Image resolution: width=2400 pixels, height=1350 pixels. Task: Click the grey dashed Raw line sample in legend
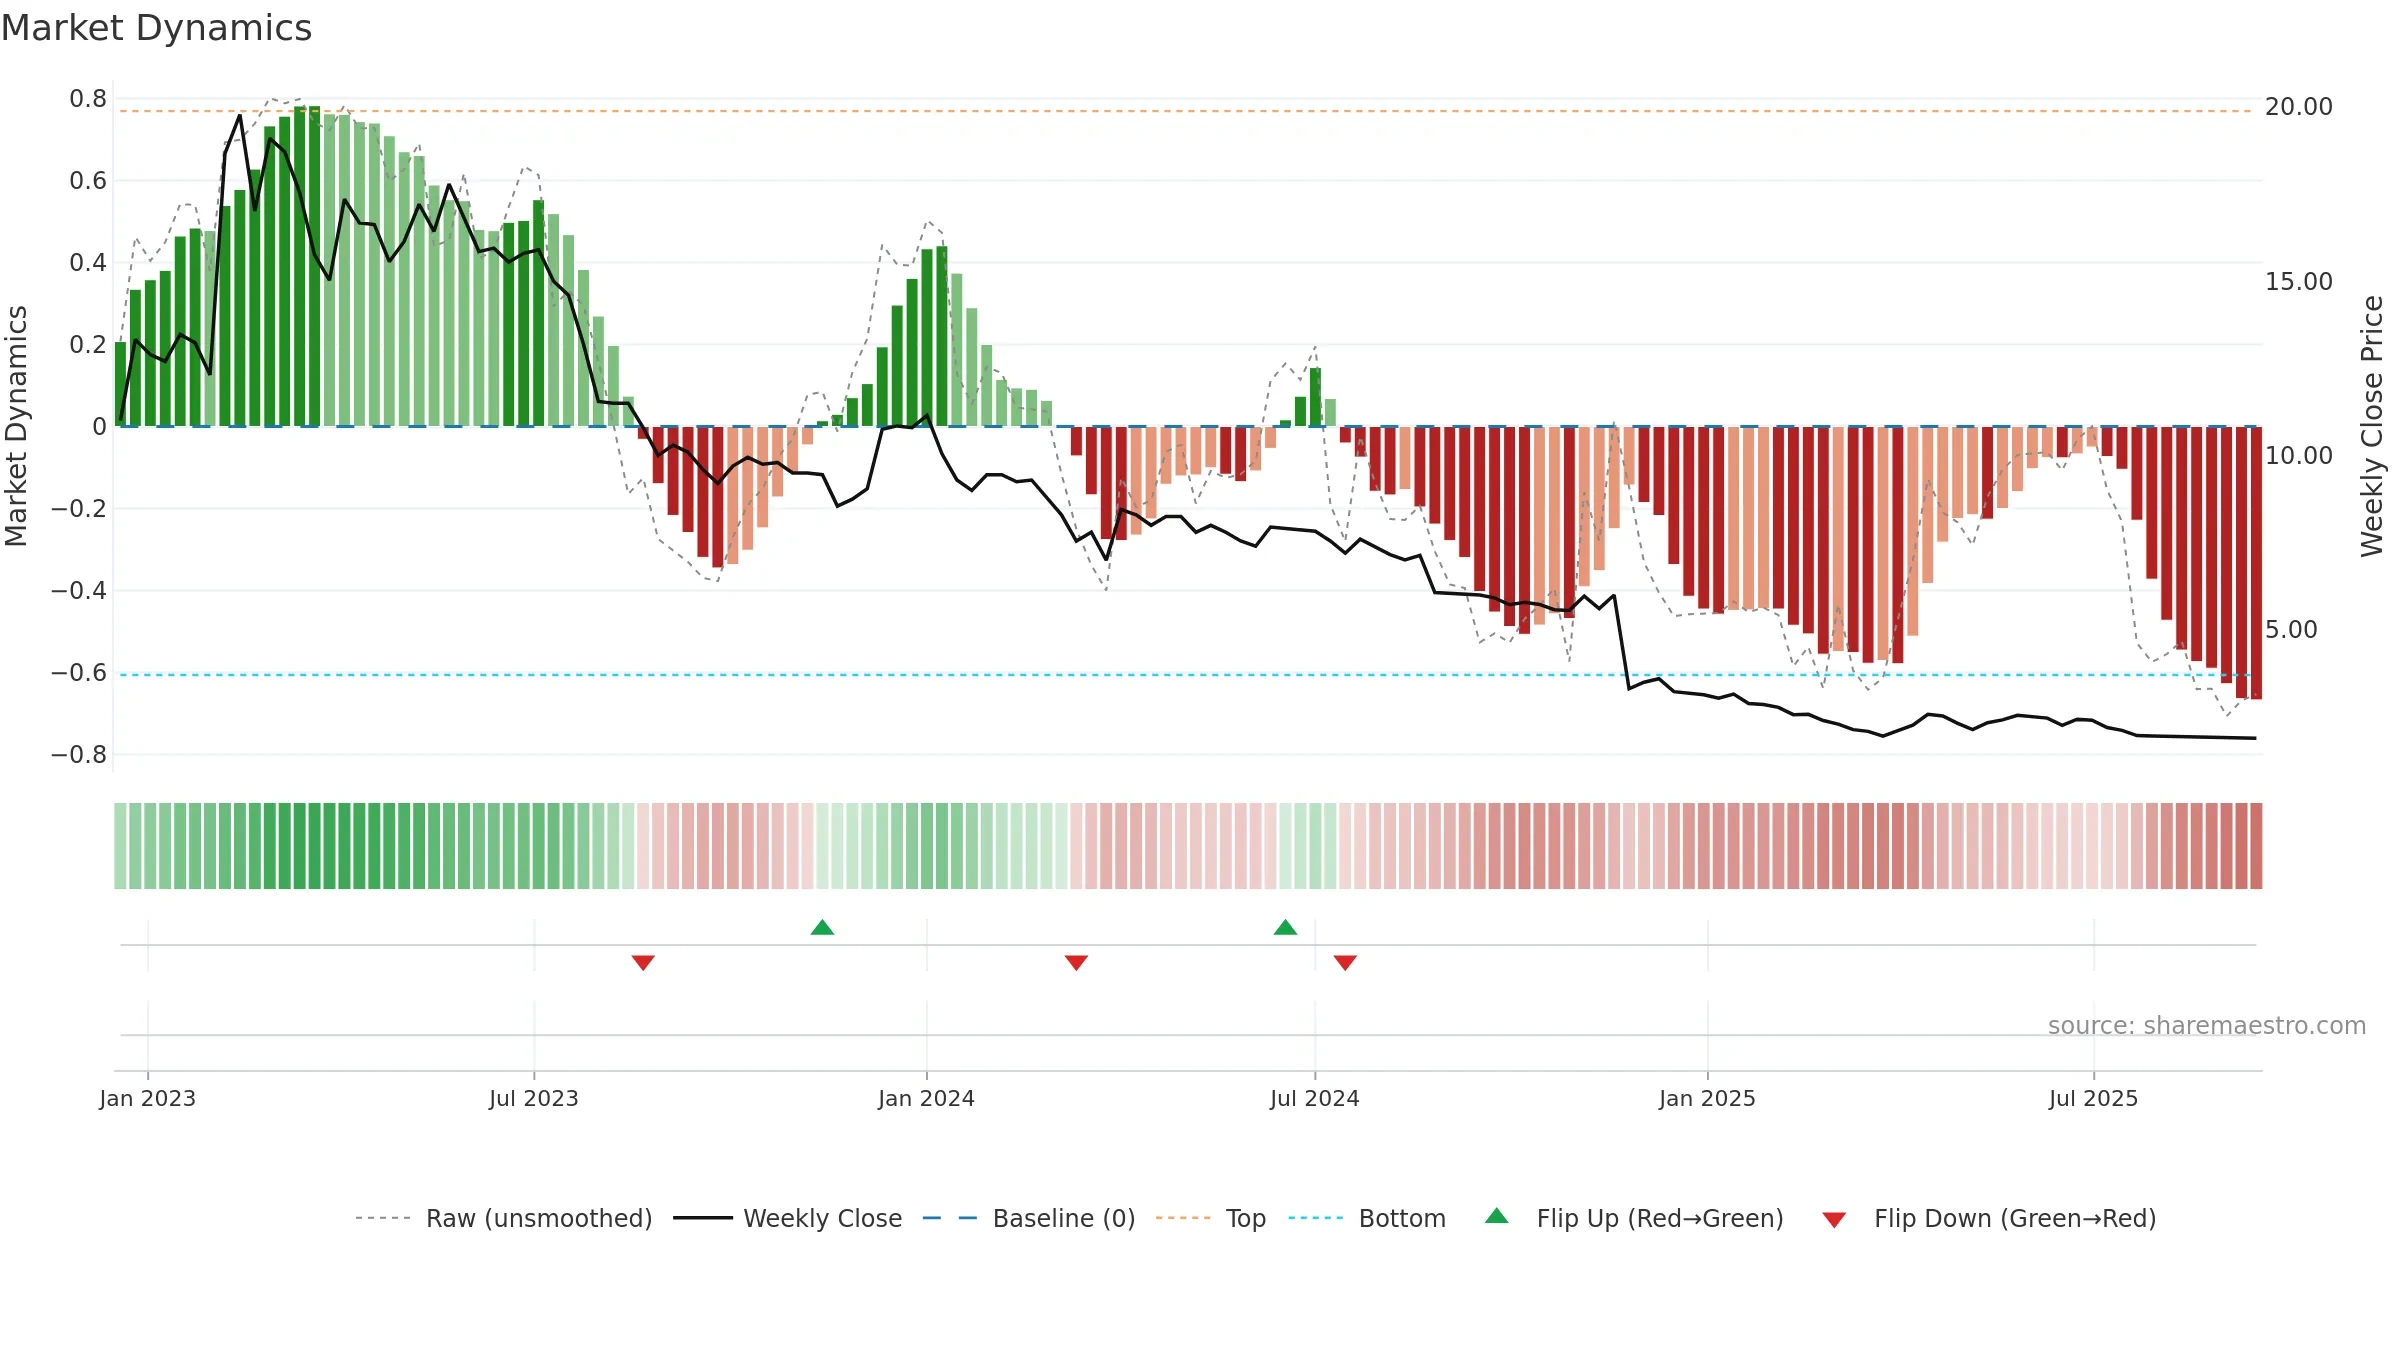(x=383, y=1218)
